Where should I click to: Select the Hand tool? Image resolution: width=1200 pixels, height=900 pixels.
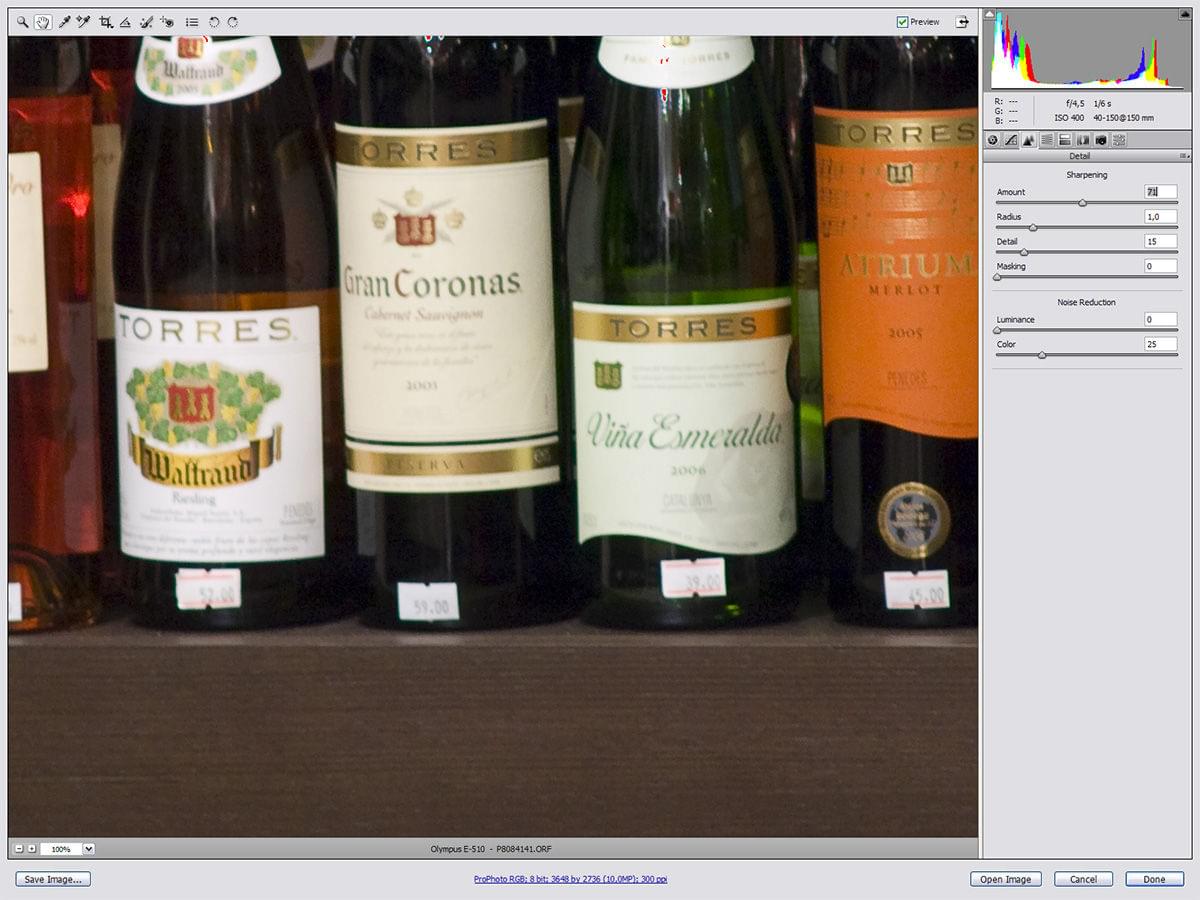click(x=43, y=21)
